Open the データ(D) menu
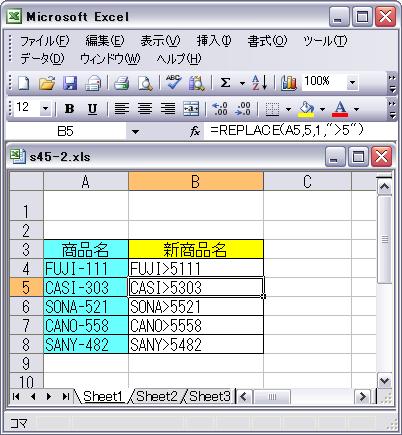402x435 pixels. pos(42,59)
